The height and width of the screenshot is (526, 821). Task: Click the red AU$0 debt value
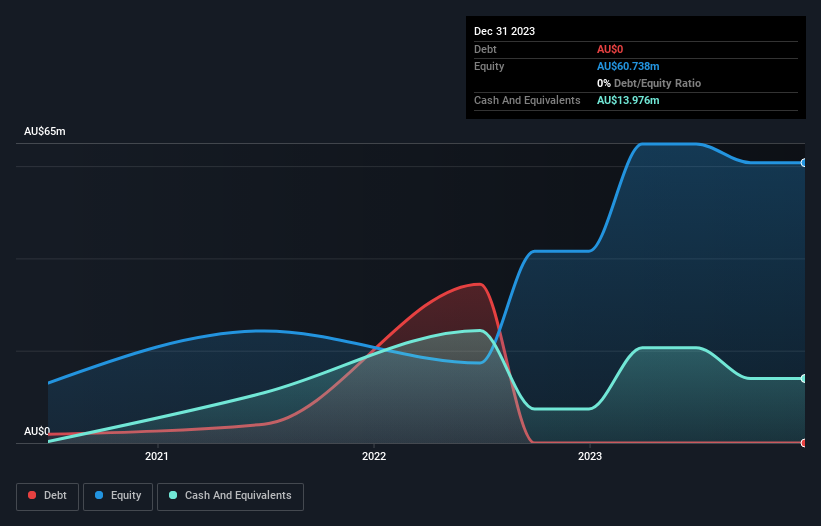pyautogui.click(x=610, y=49)
